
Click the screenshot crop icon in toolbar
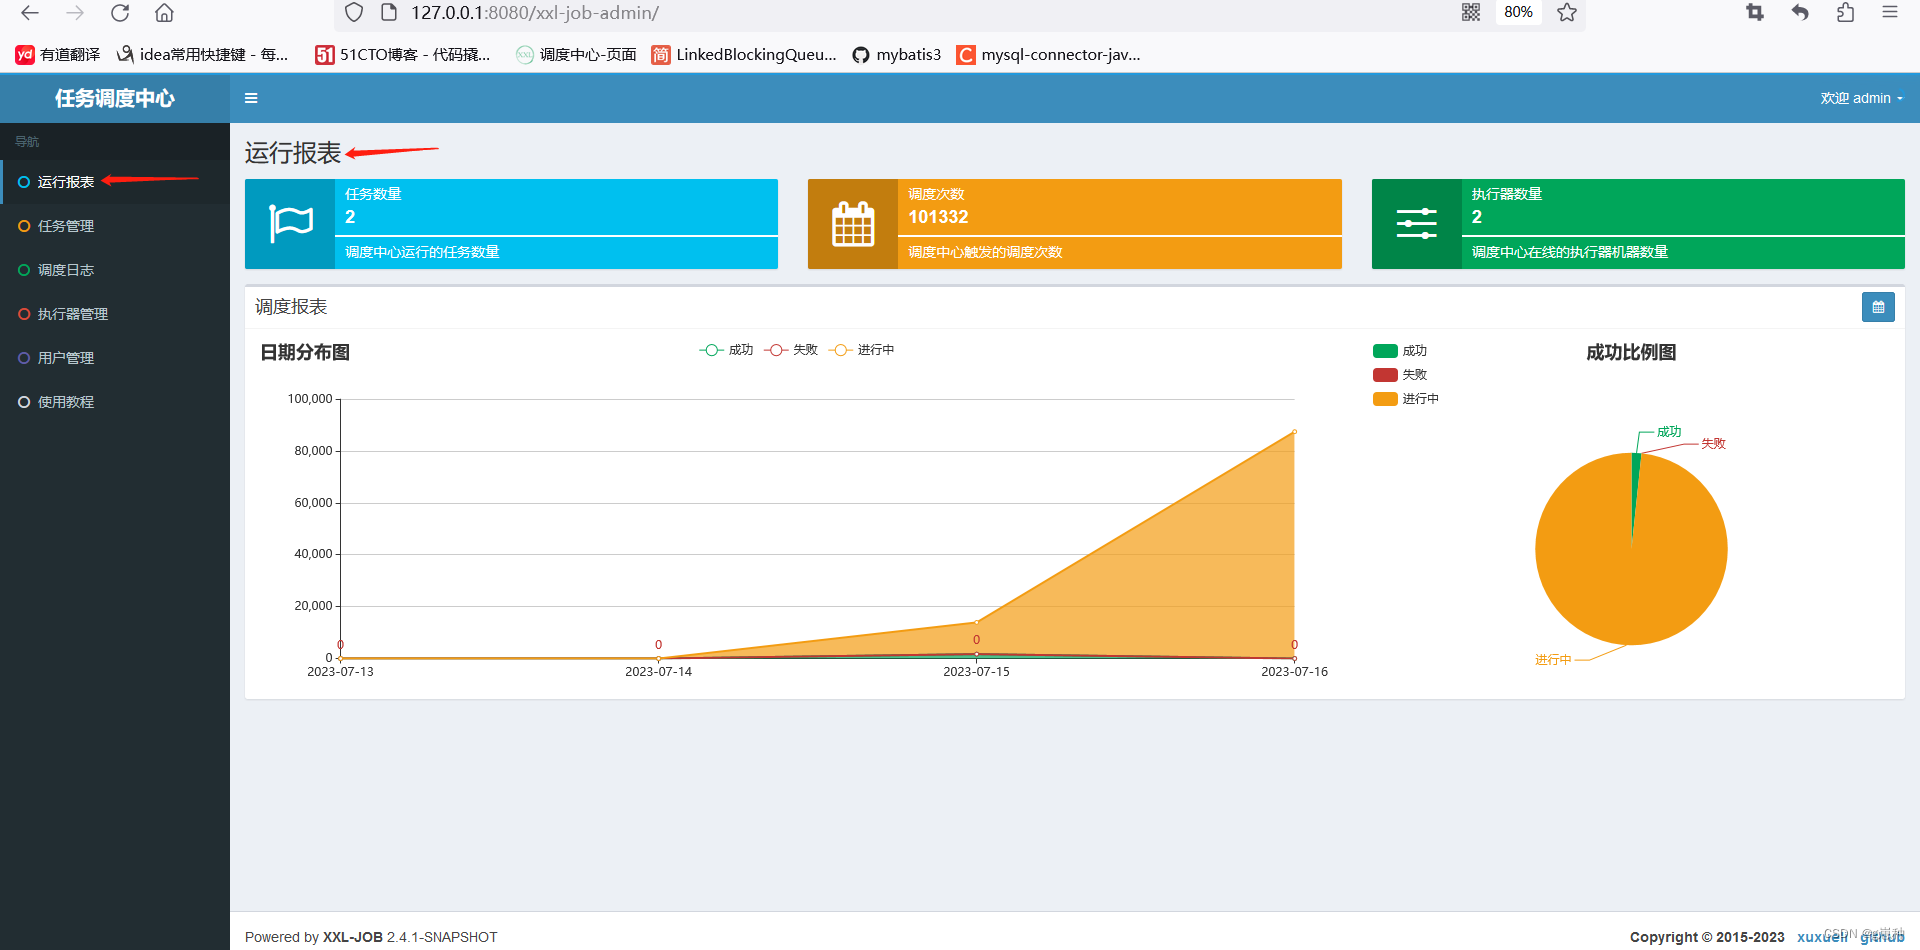(1755, 12)
